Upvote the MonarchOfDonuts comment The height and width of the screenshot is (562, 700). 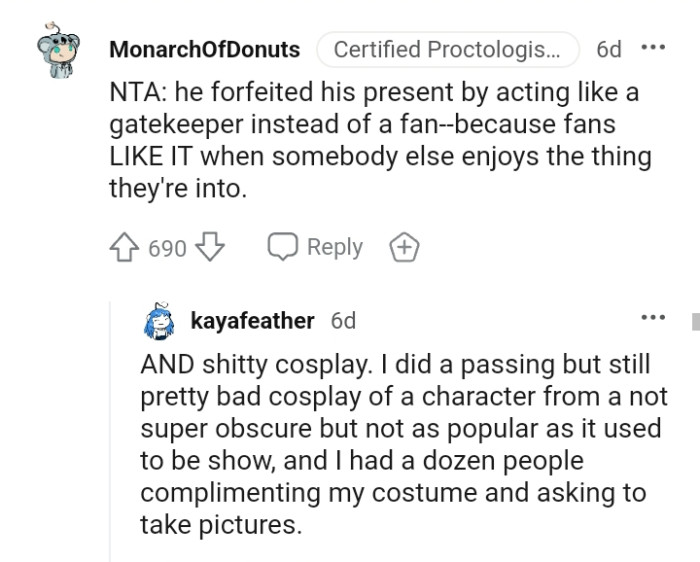(x=126, y=248)
